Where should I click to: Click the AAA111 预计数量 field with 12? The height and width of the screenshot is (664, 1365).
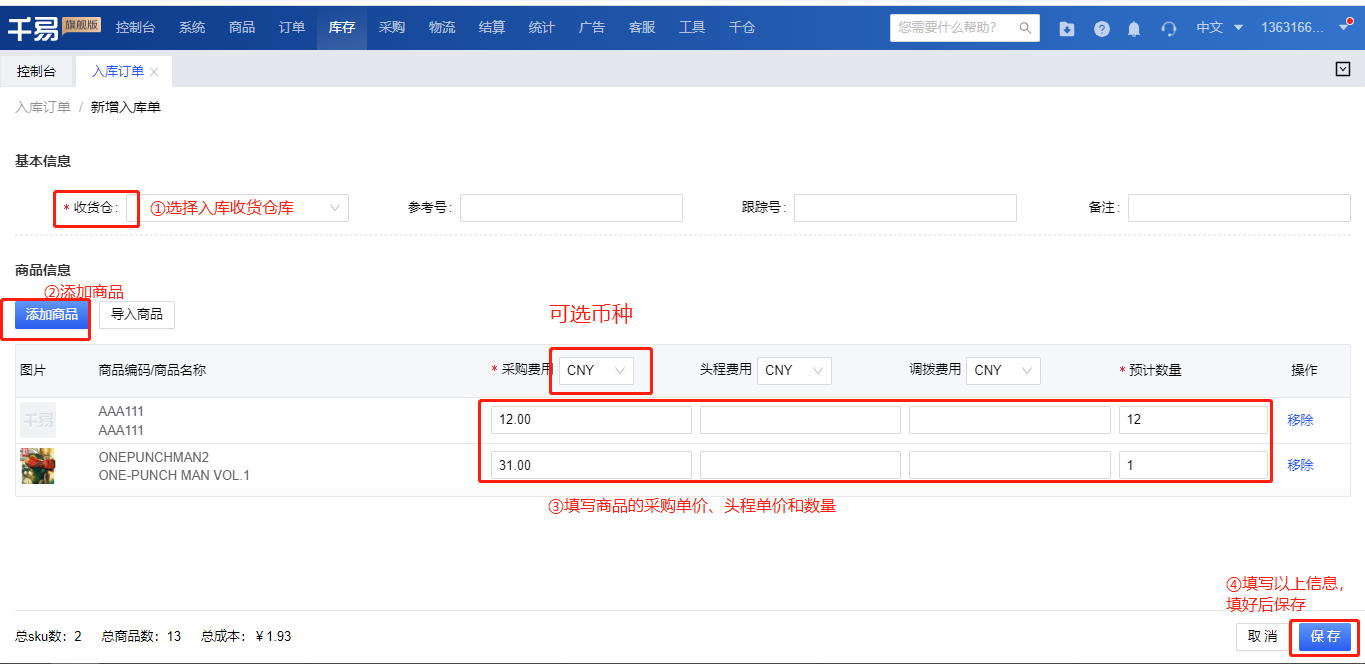(x=1193, y=420)
